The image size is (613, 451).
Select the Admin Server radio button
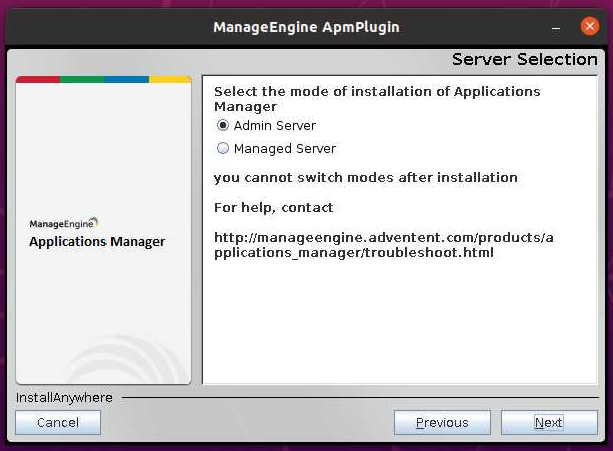(223, 126)
